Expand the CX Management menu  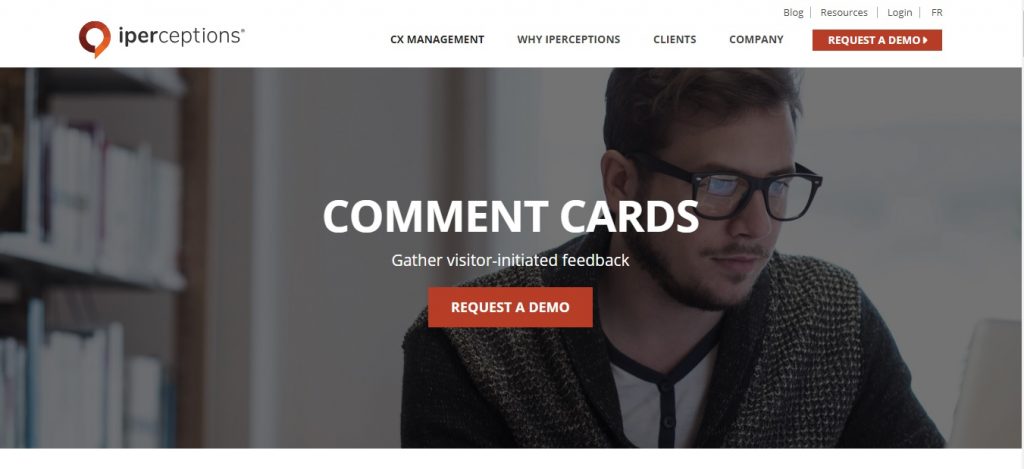click(x=437, y=40)
